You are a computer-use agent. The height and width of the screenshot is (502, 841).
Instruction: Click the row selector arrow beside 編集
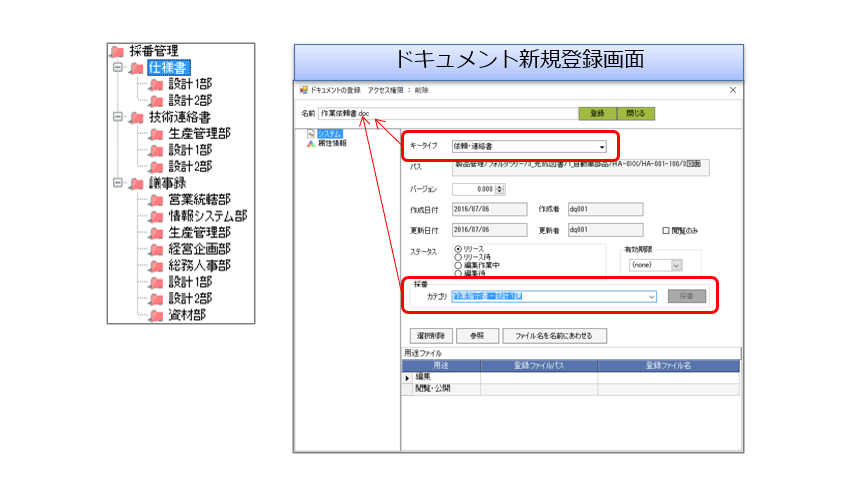407,378
